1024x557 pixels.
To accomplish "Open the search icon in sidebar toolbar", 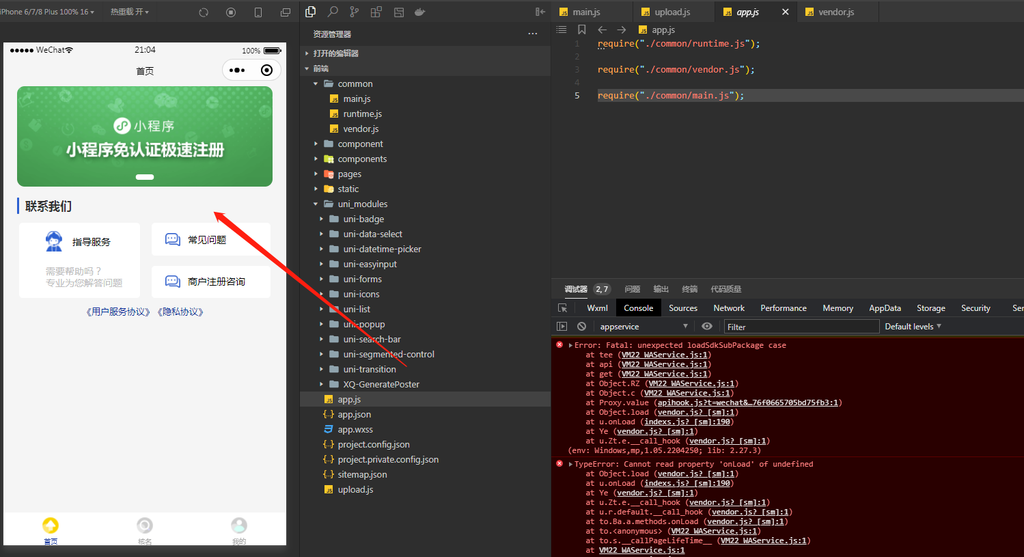I will coord(332,12).
